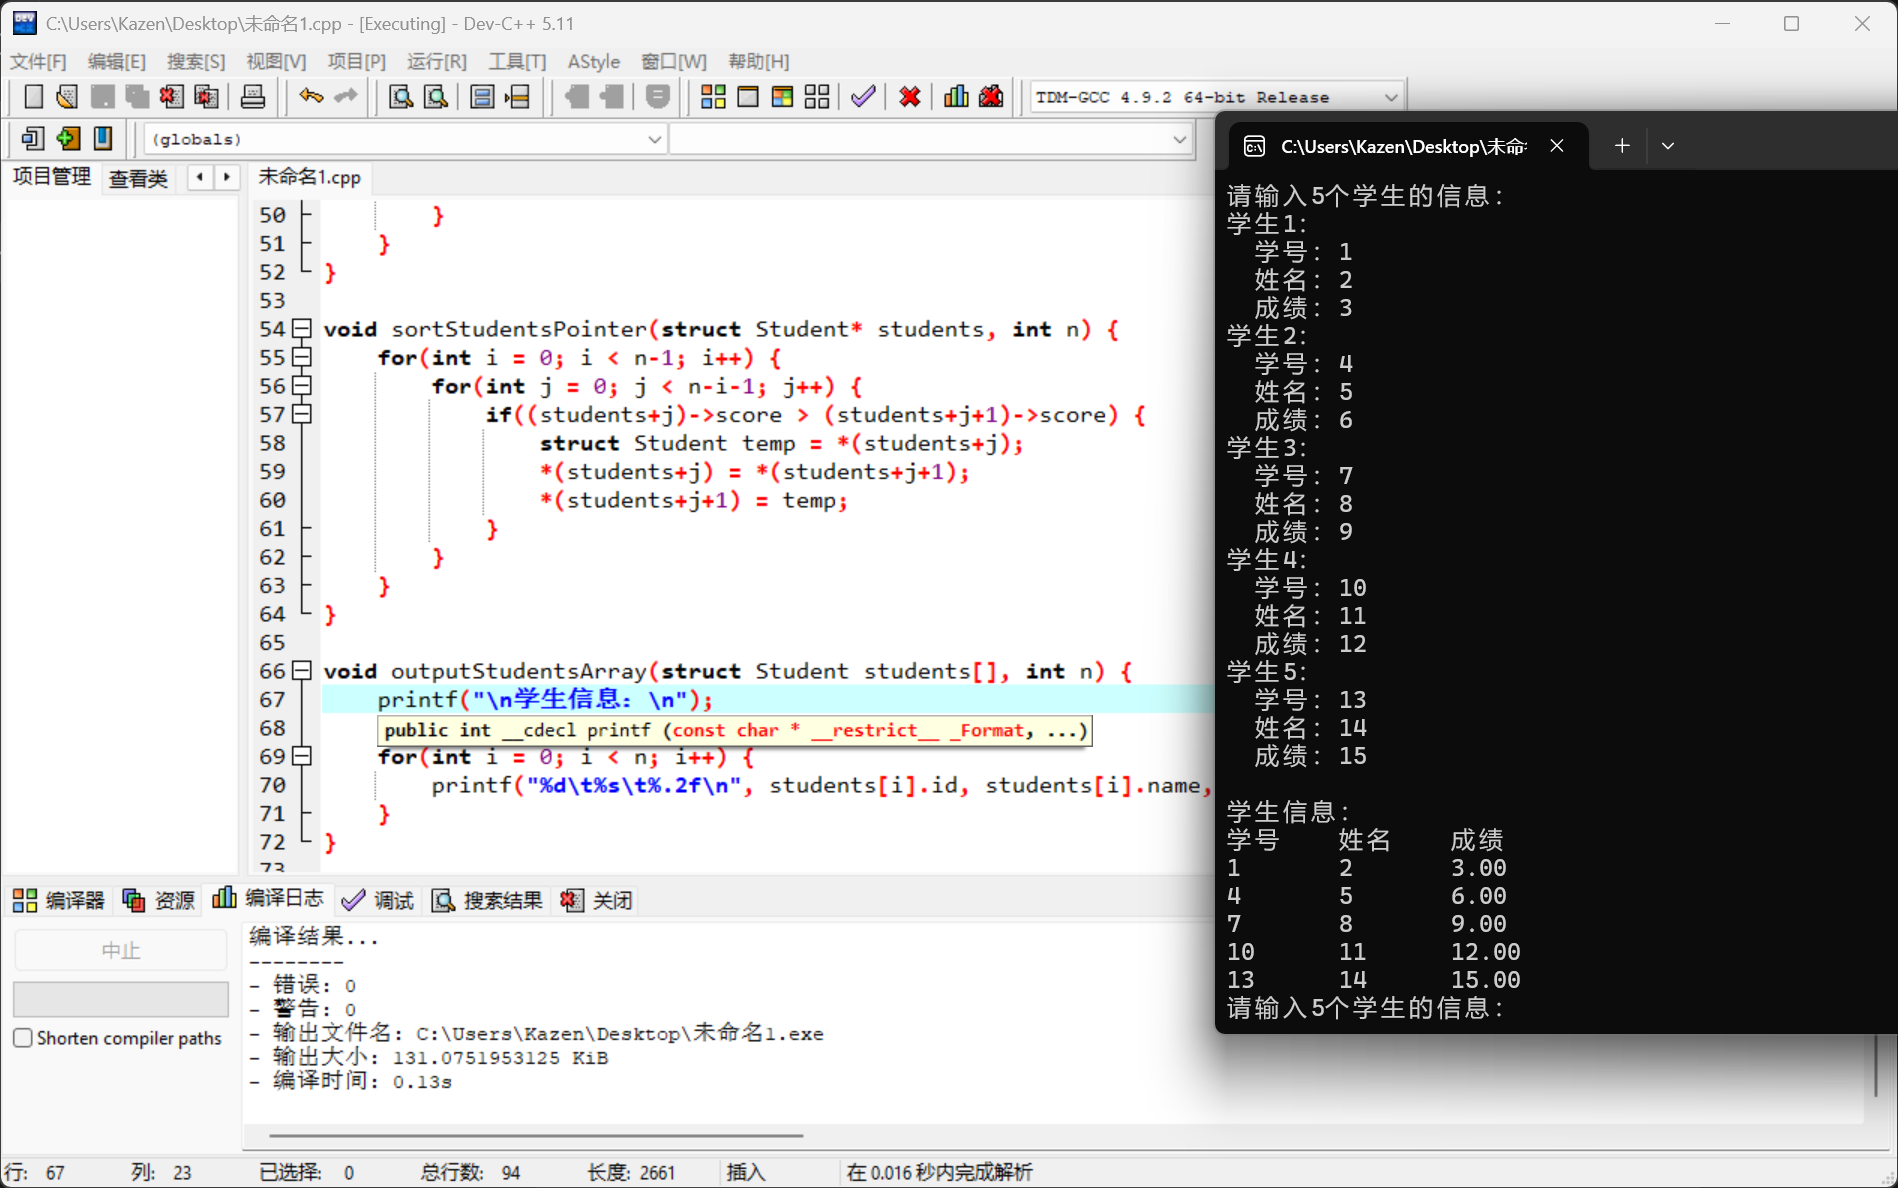The image size is (1898, 1188).
Task: Open the (globals) class browser dropdown
Action: (654, 139)
